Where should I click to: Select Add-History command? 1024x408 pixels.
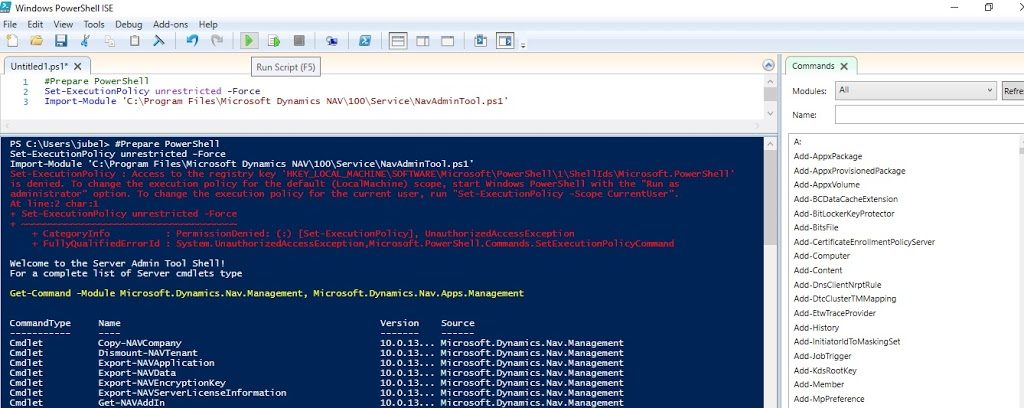coord(816,328)
